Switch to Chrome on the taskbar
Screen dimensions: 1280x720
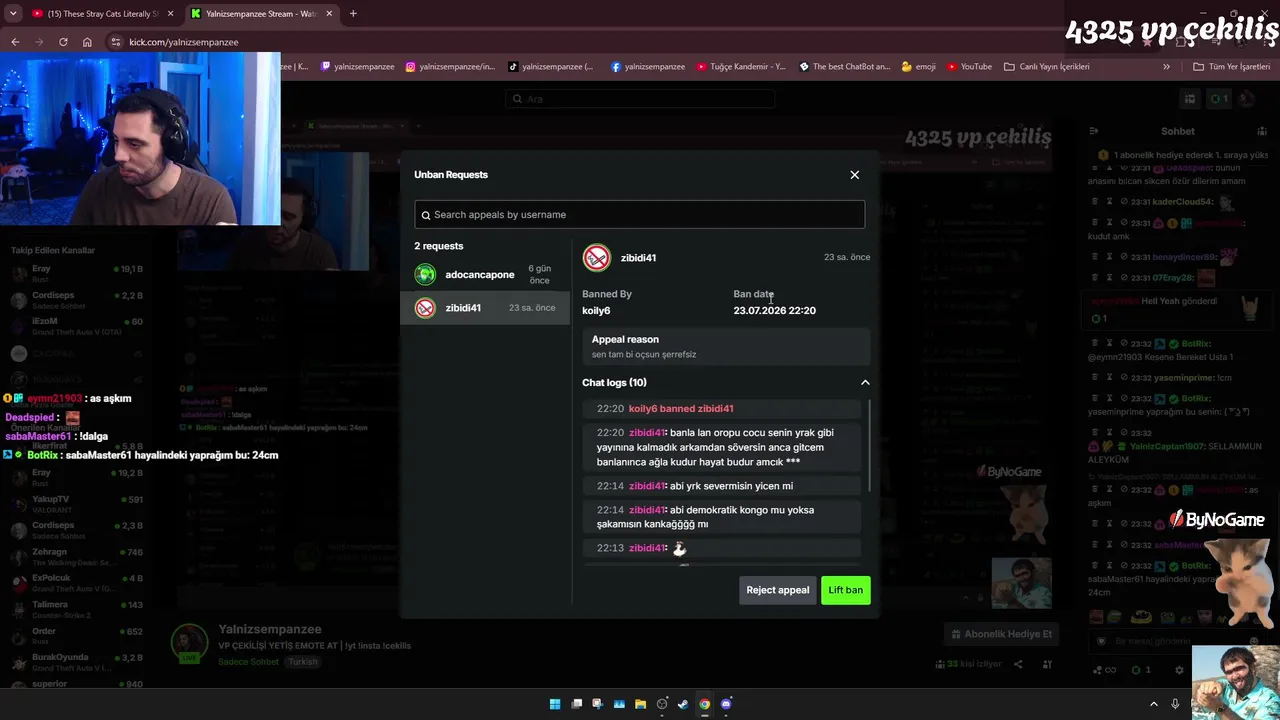point(705,704)
